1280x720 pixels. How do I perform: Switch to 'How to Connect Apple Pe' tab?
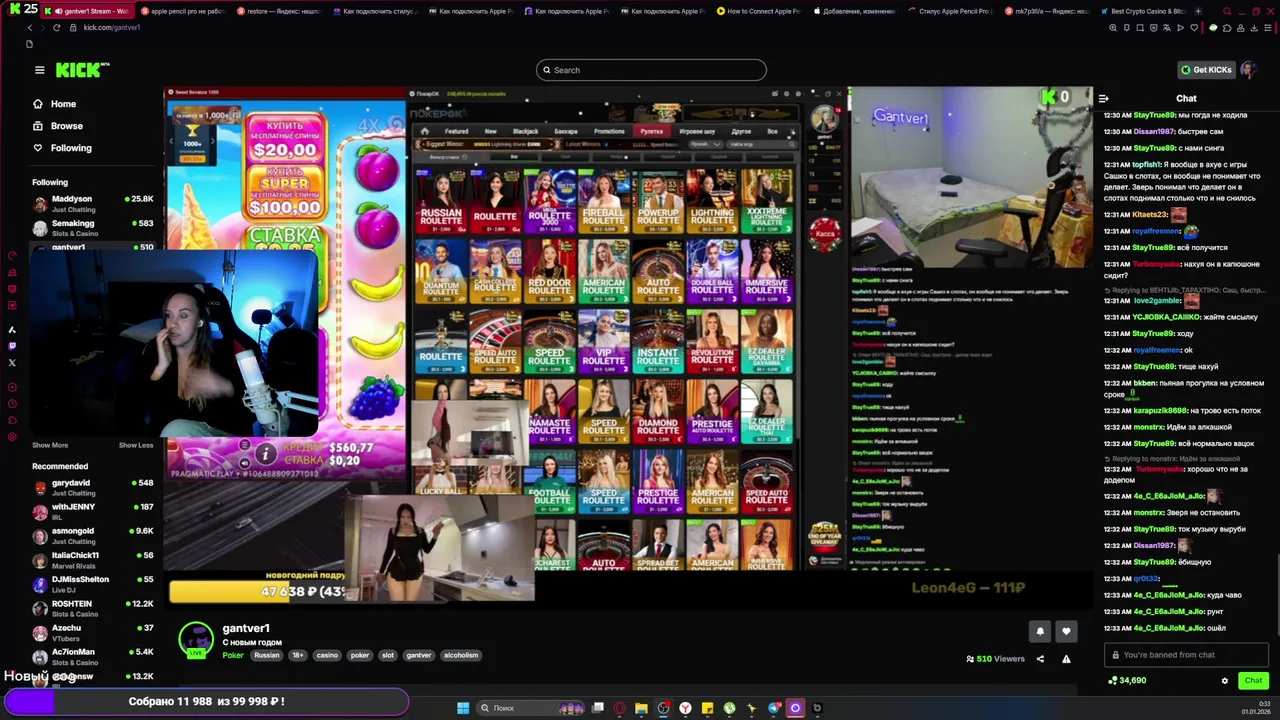(758, 11)
